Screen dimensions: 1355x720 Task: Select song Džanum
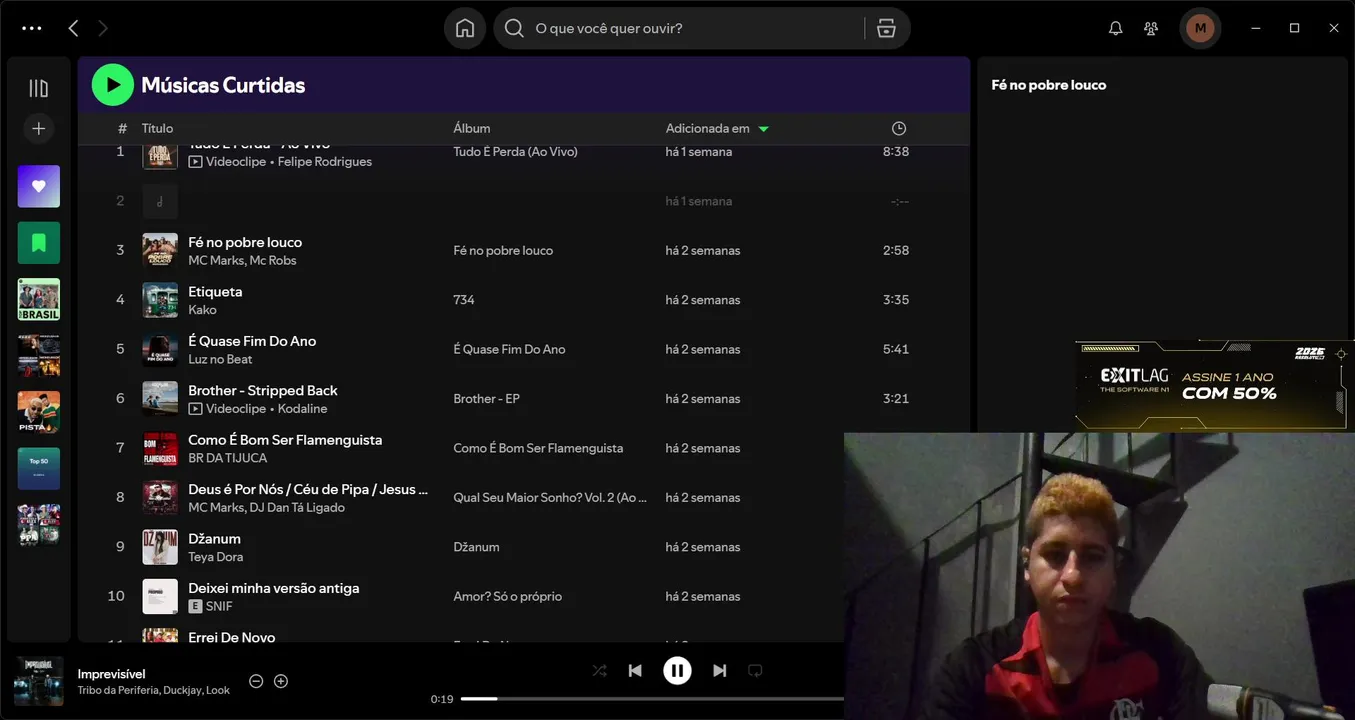pos(214,538)
